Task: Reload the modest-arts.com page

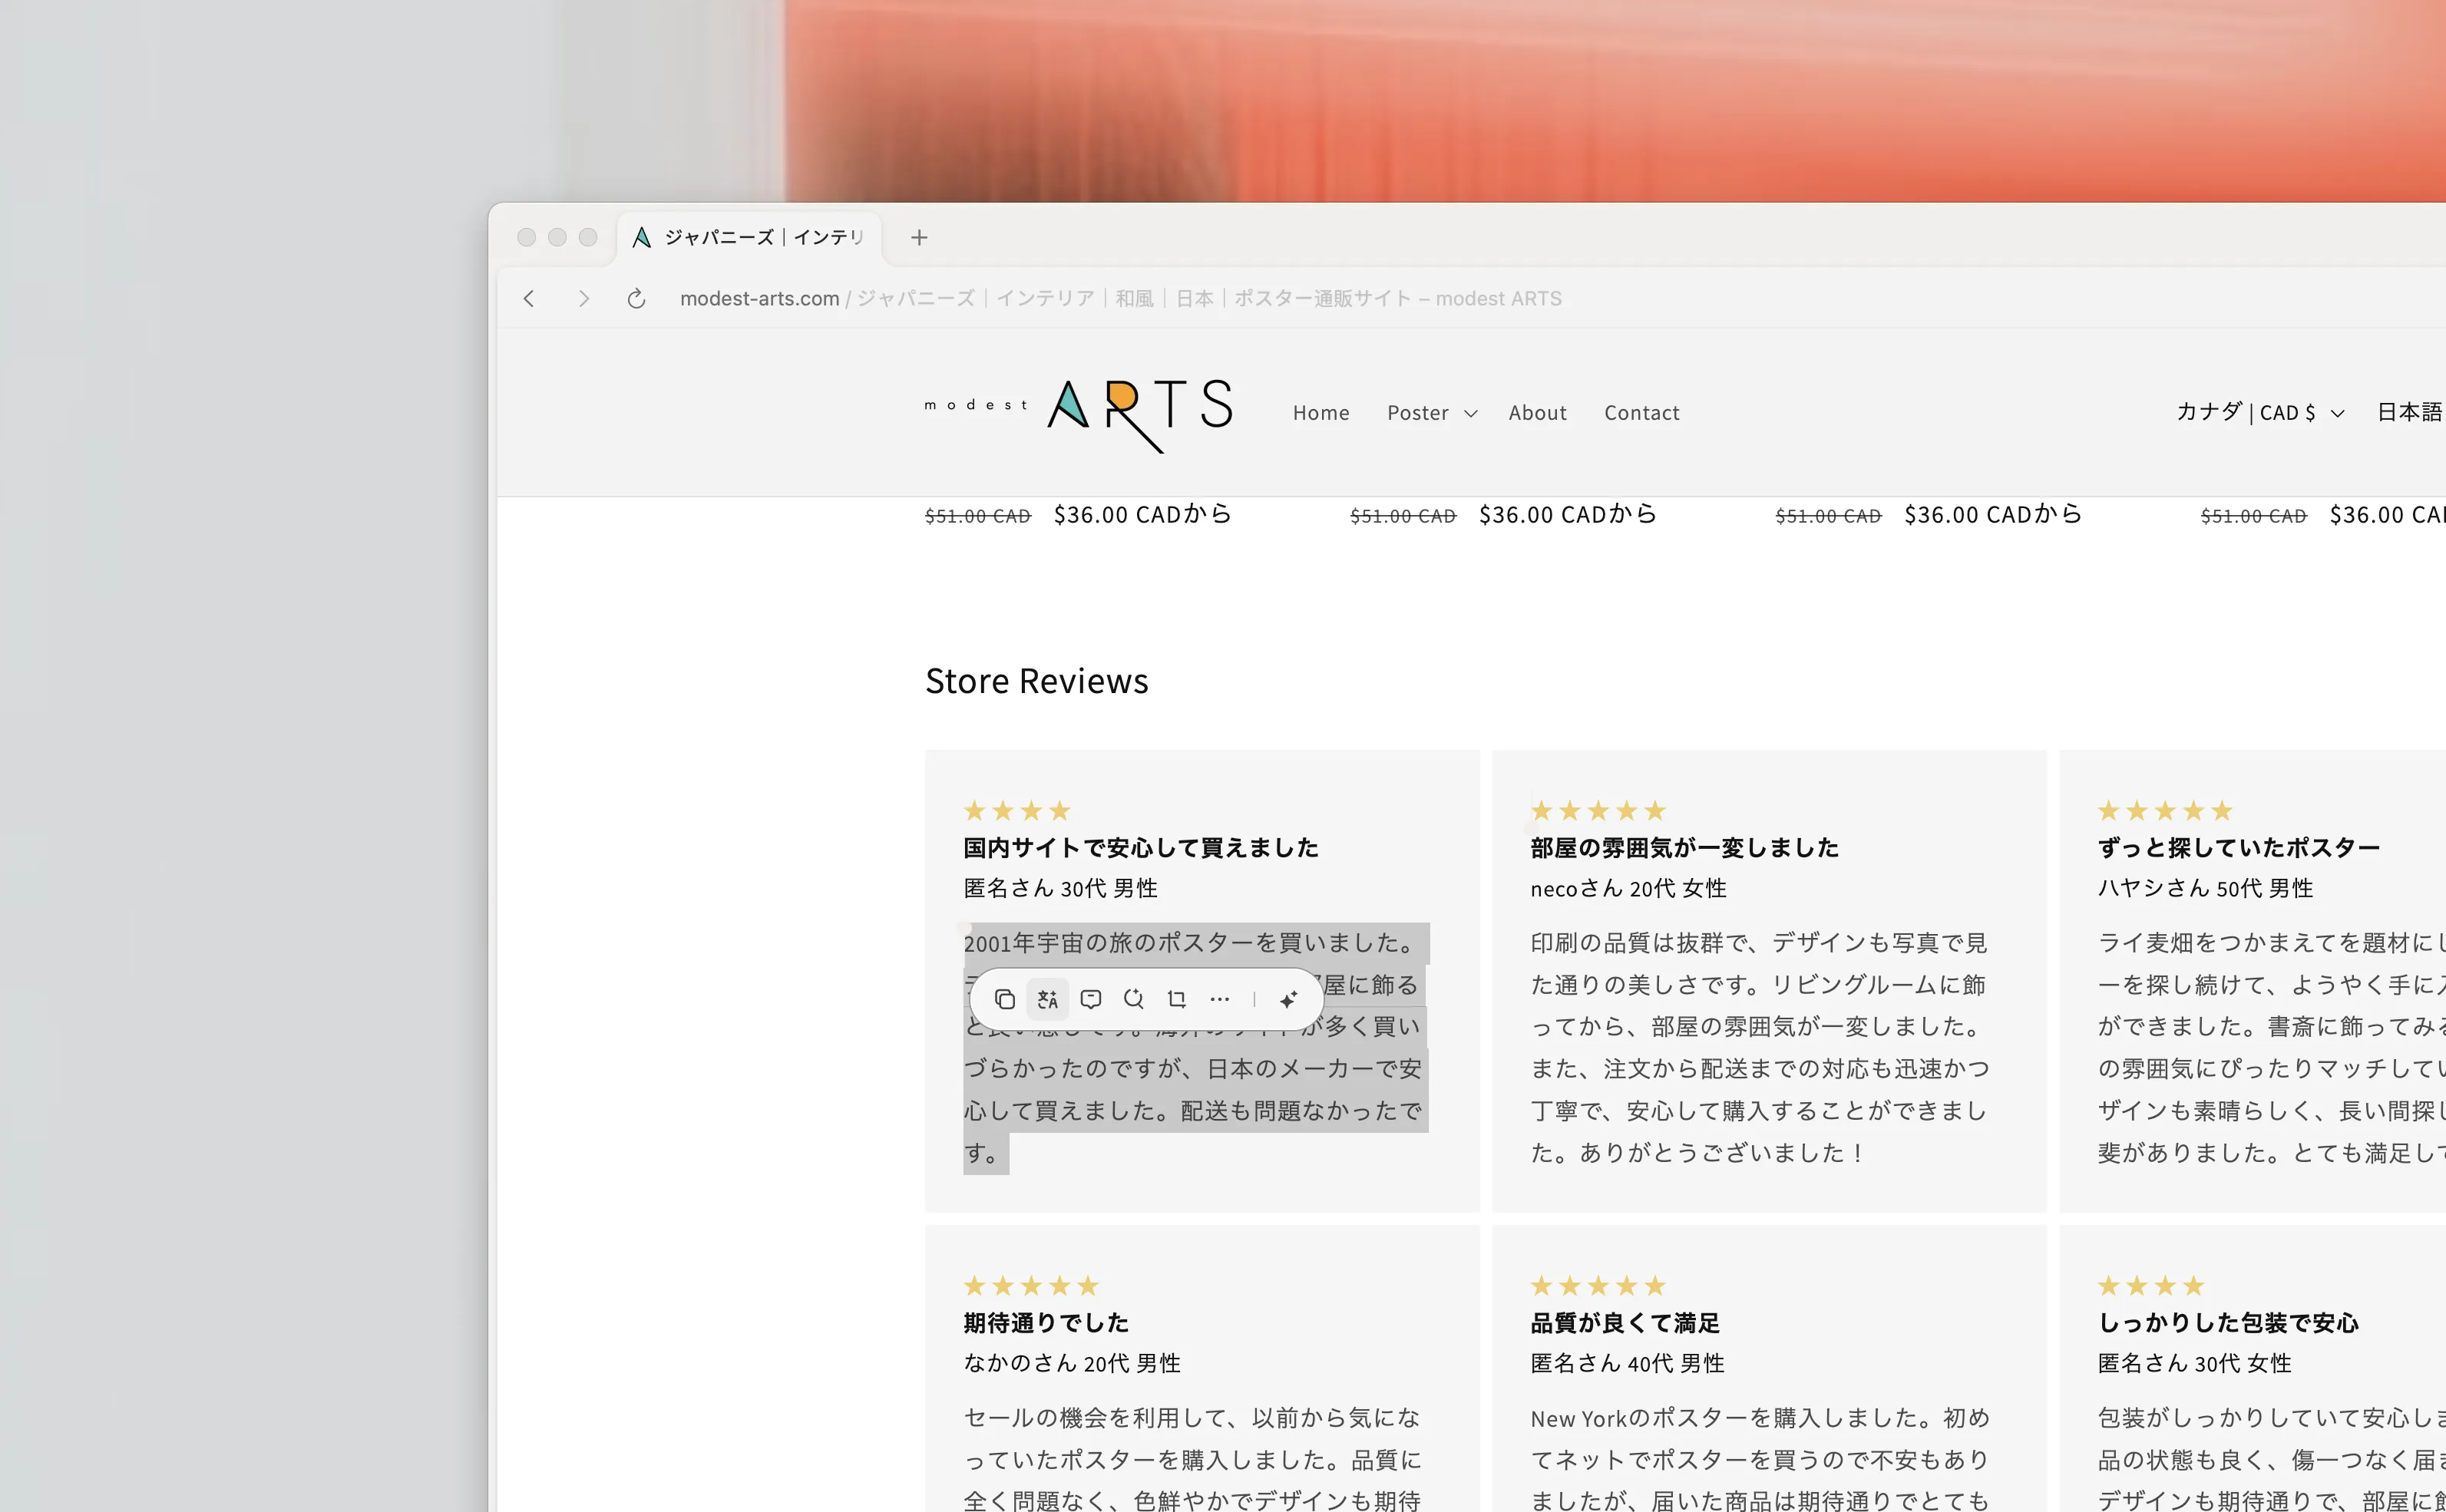Action: (x=636, y=298)
